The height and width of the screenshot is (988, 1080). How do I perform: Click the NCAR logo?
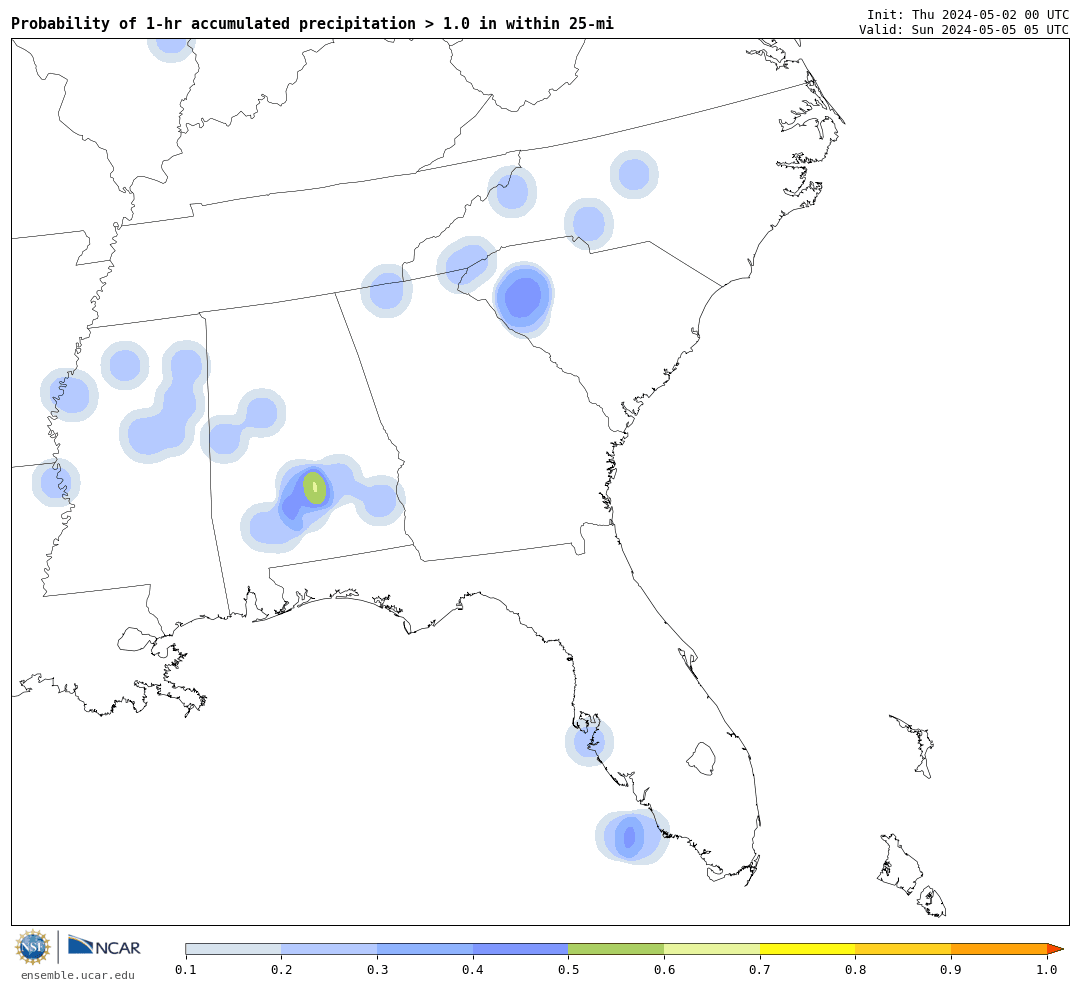pyautogui.click(x=104, y=946)
